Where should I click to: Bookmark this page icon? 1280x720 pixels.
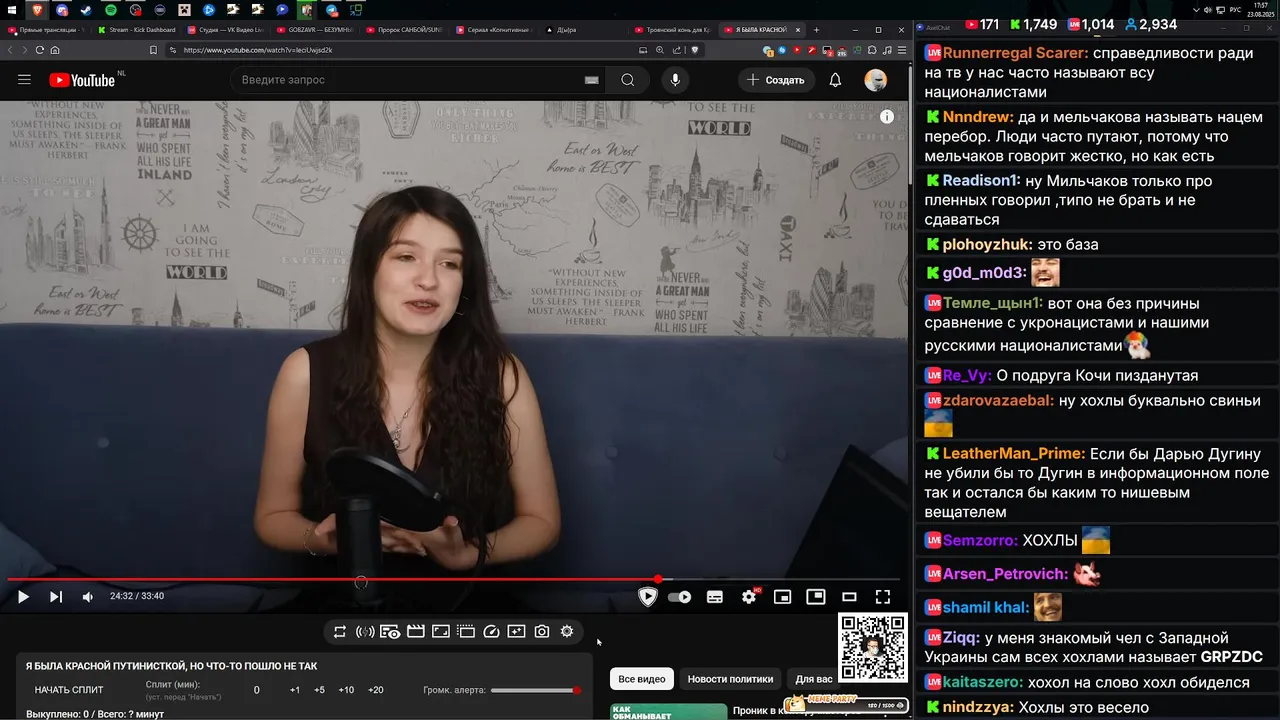pyautogui.click(x=152, y=50)
